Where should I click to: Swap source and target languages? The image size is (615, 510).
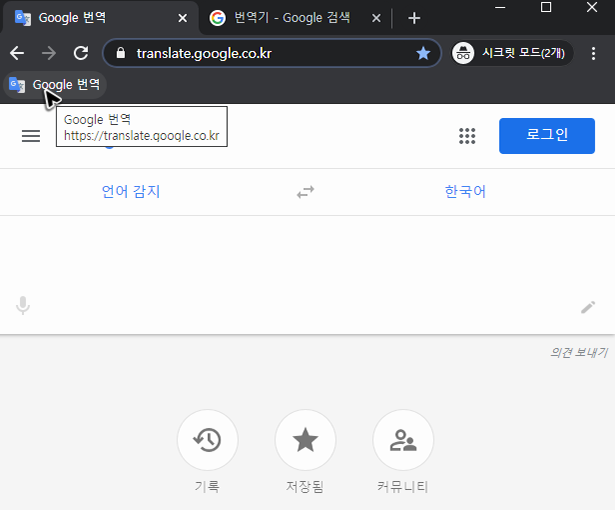pos(305,192)
